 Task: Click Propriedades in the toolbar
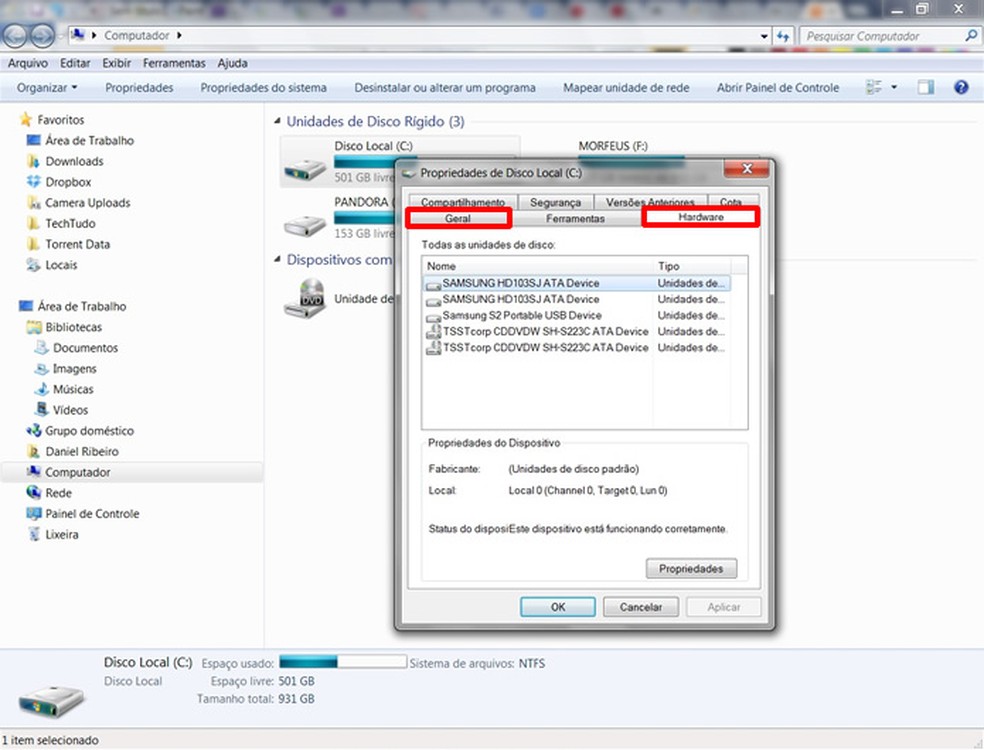click(139, 88)
